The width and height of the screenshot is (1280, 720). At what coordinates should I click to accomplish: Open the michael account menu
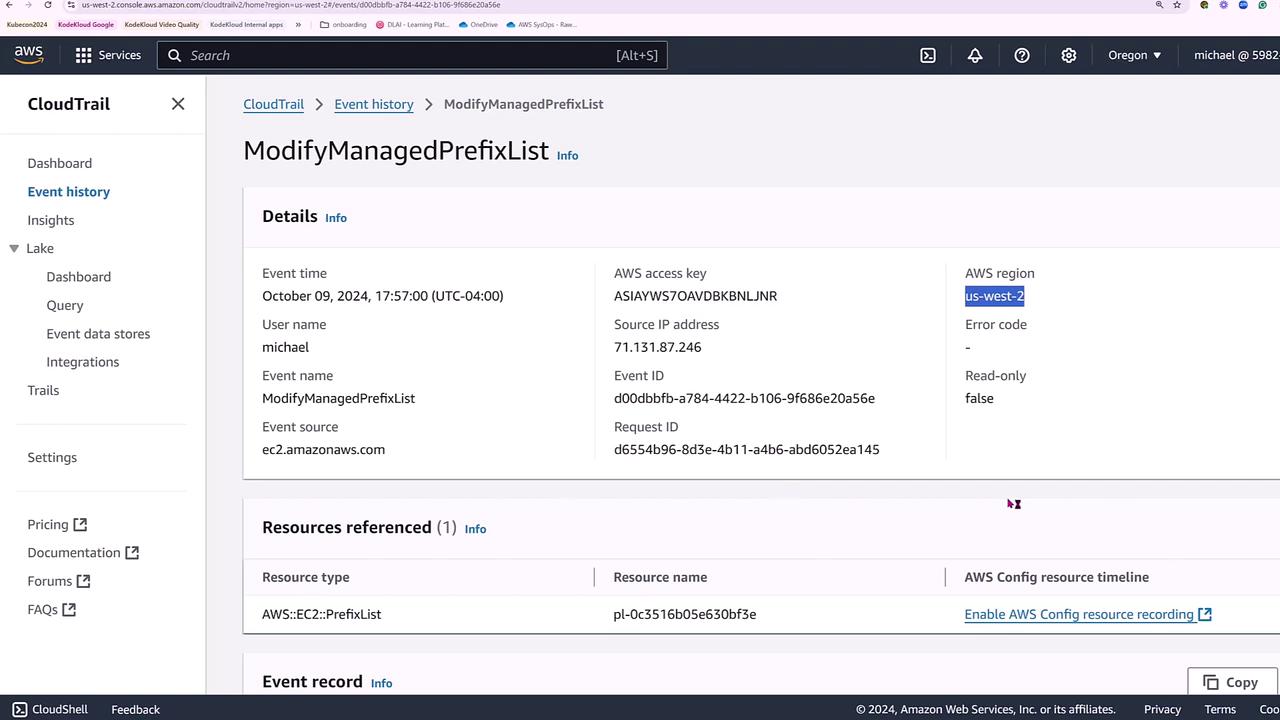coord(1236,55)
